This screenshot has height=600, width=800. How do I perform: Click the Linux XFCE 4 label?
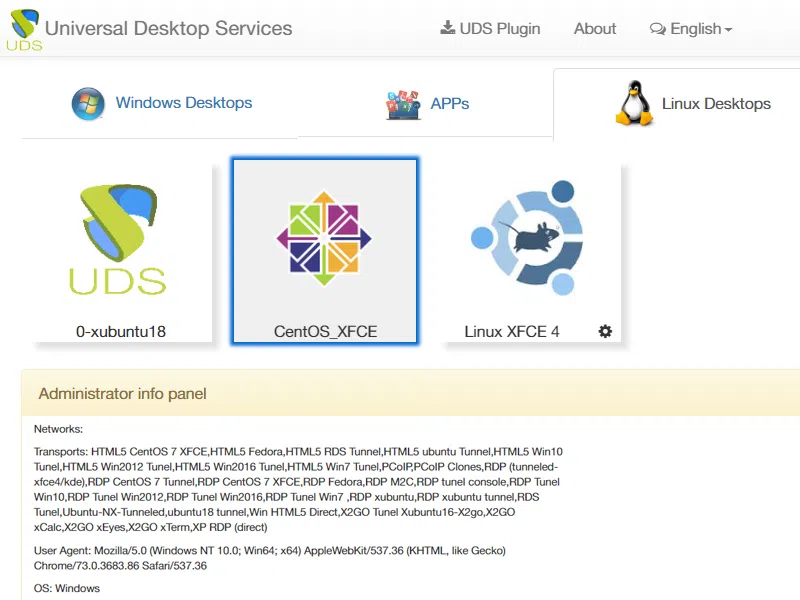[x=512, y=332]
